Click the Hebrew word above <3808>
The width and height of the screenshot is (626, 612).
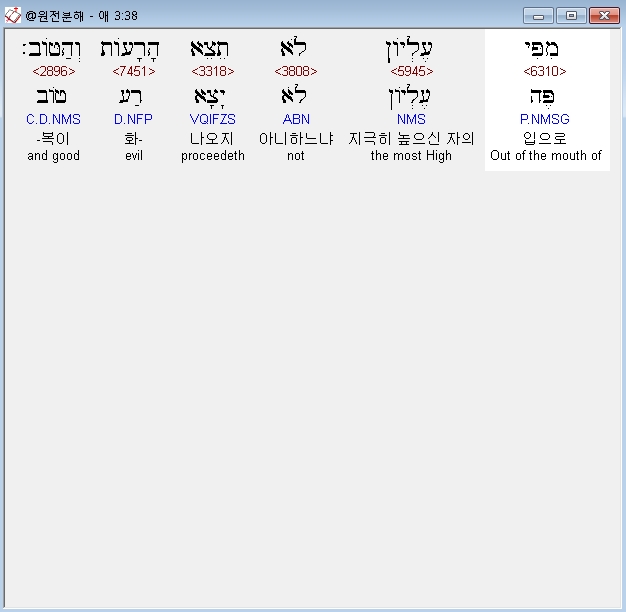(293, 48)
